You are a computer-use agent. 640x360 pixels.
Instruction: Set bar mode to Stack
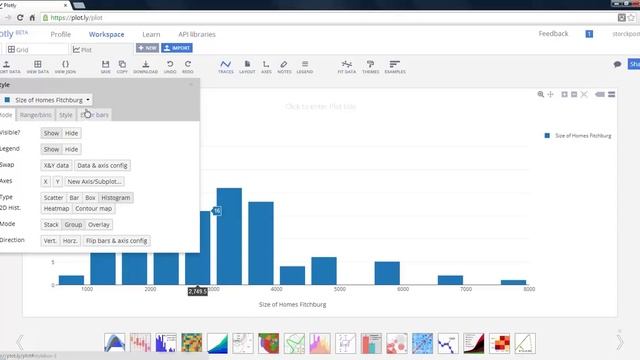51,224
